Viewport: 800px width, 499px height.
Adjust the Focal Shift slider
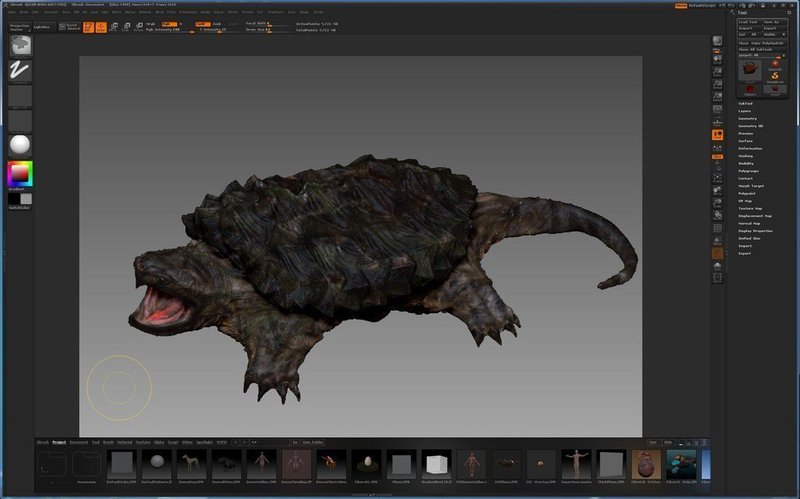pos(269,24)
